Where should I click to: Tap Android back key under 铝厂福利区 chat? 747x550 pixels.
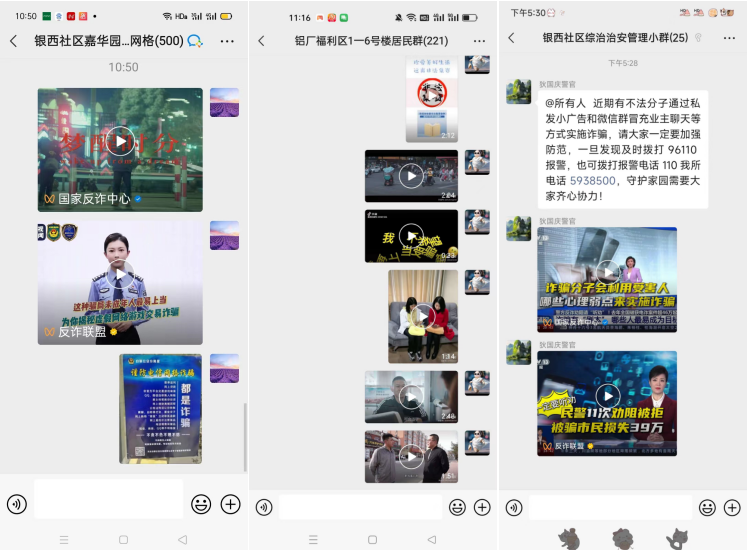tap(432, 540)
